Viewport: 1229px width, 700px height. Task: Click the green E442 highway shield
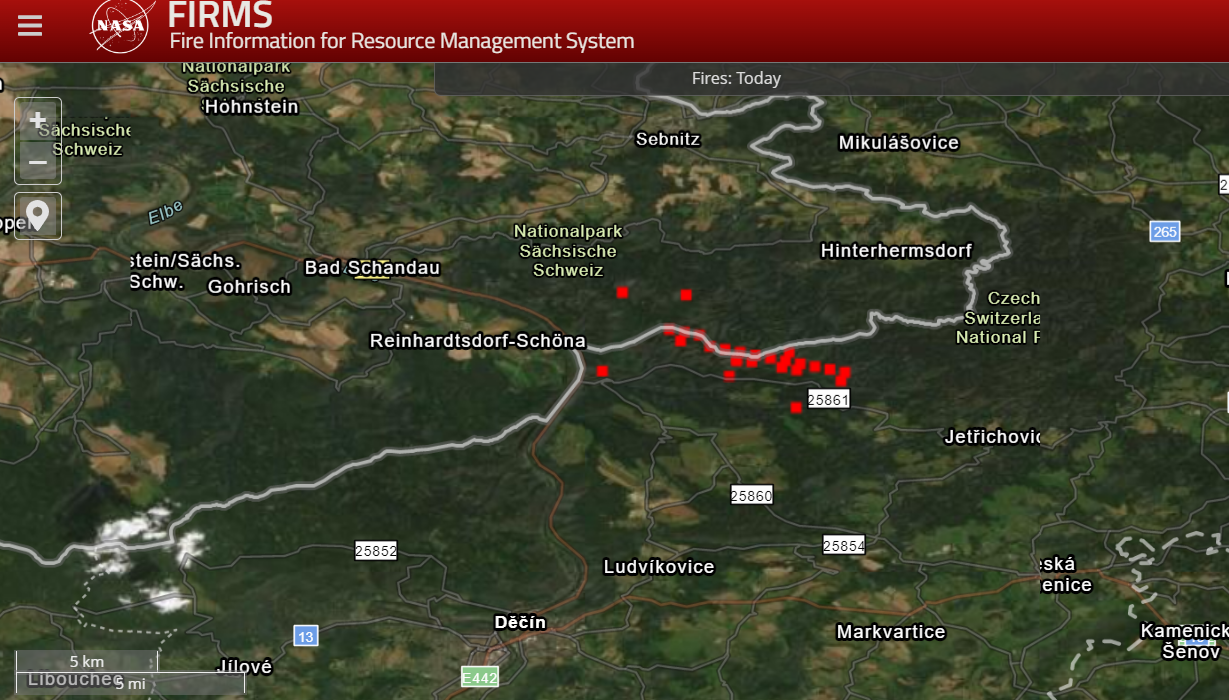click(479, 678)
